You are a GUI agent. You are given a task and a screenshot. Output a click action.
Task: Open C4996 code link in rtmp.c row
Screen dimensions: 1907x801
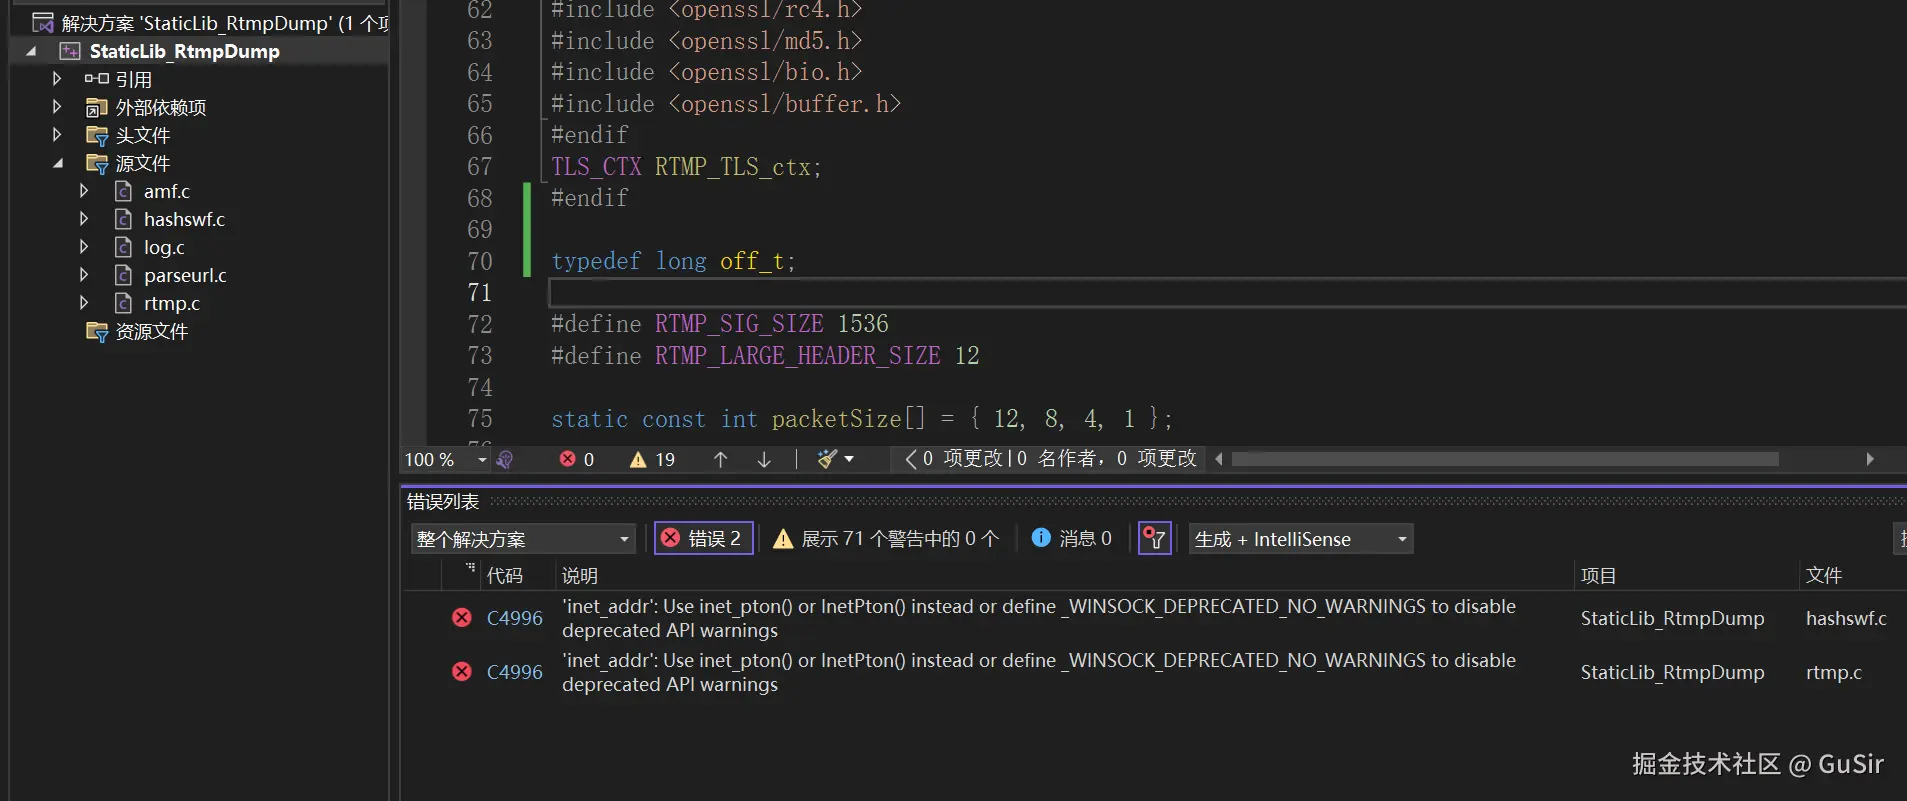coord(514,672)
